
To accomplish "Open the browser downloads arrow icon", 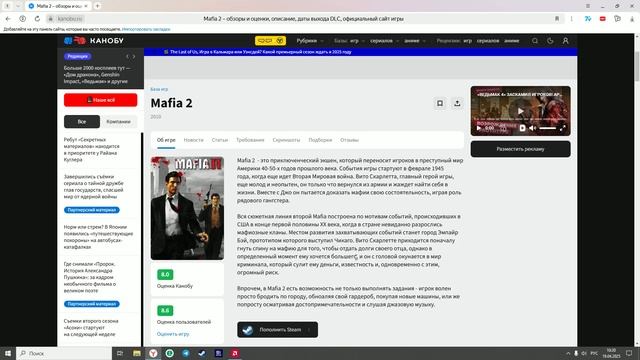I will [x=632, y=19].
